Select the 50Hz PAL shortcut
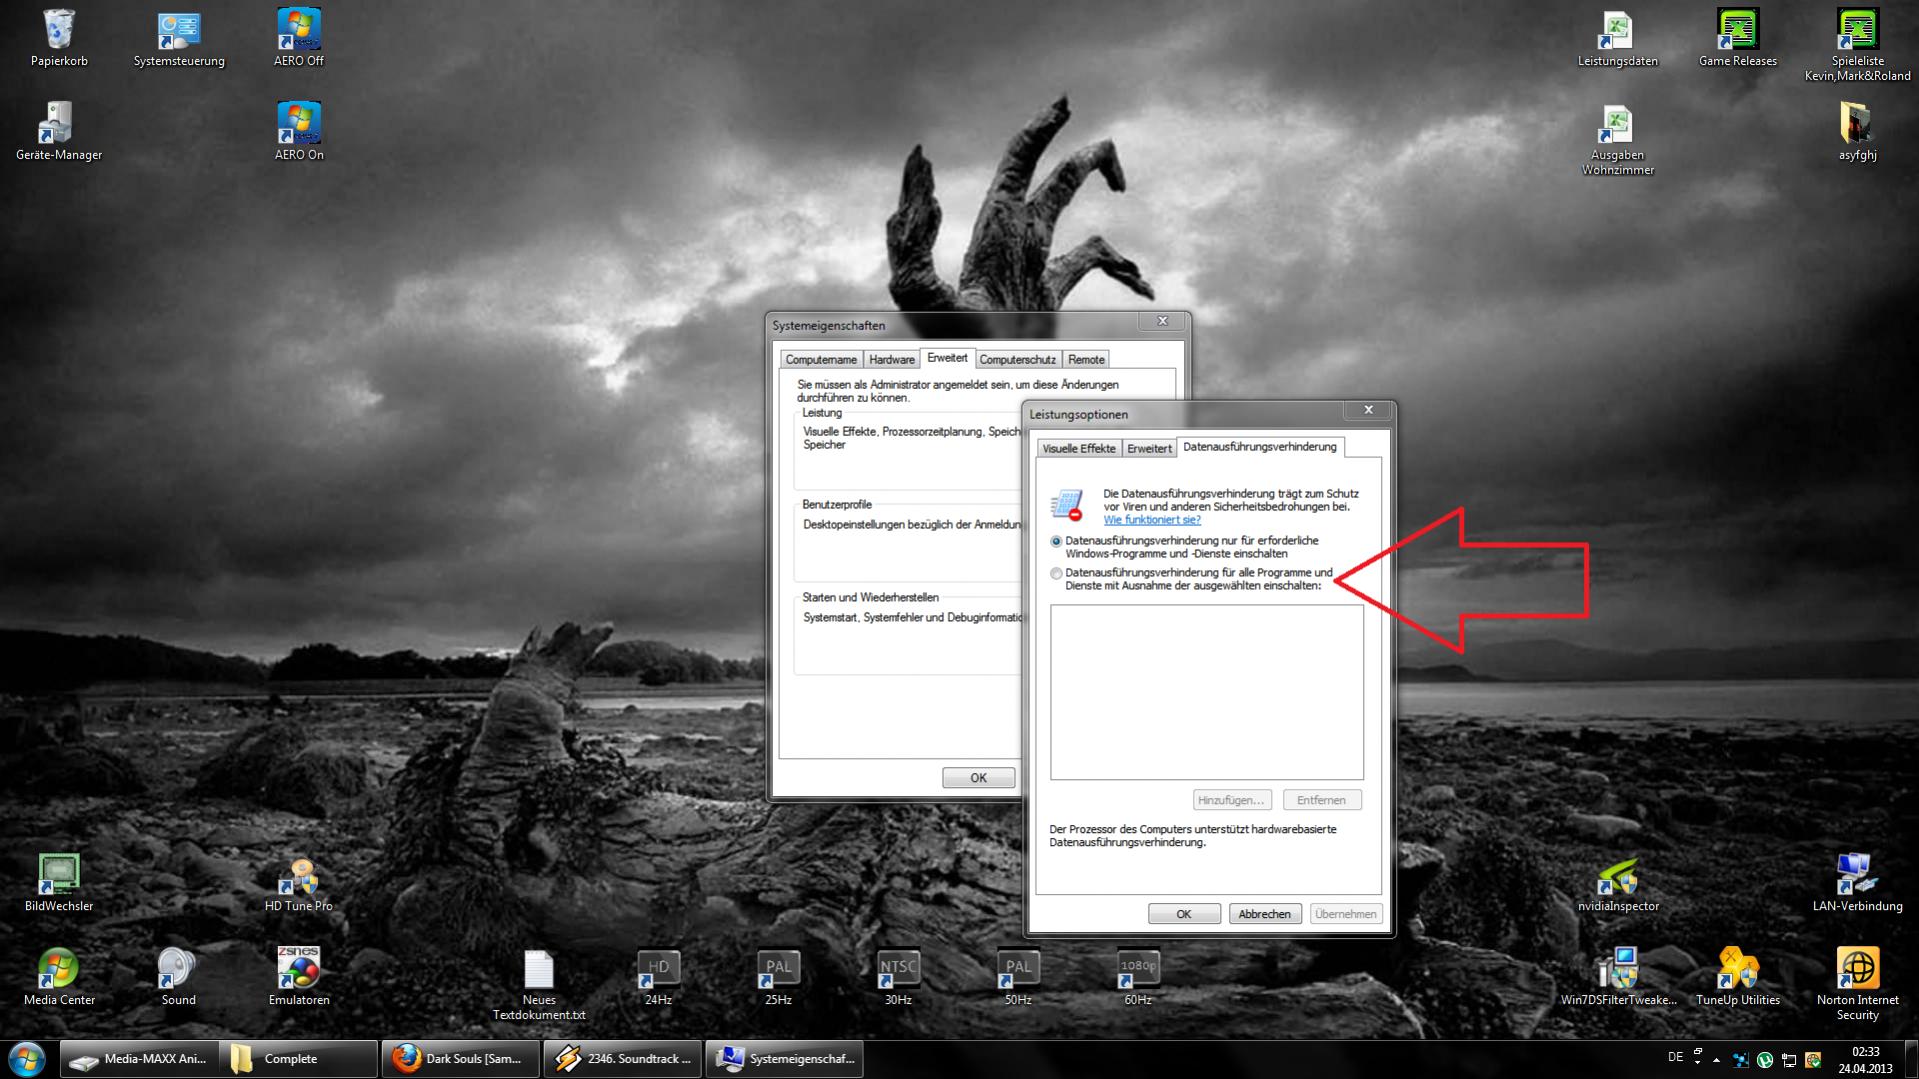This screenshot has width=1919, height=1079. [1018, 977]
